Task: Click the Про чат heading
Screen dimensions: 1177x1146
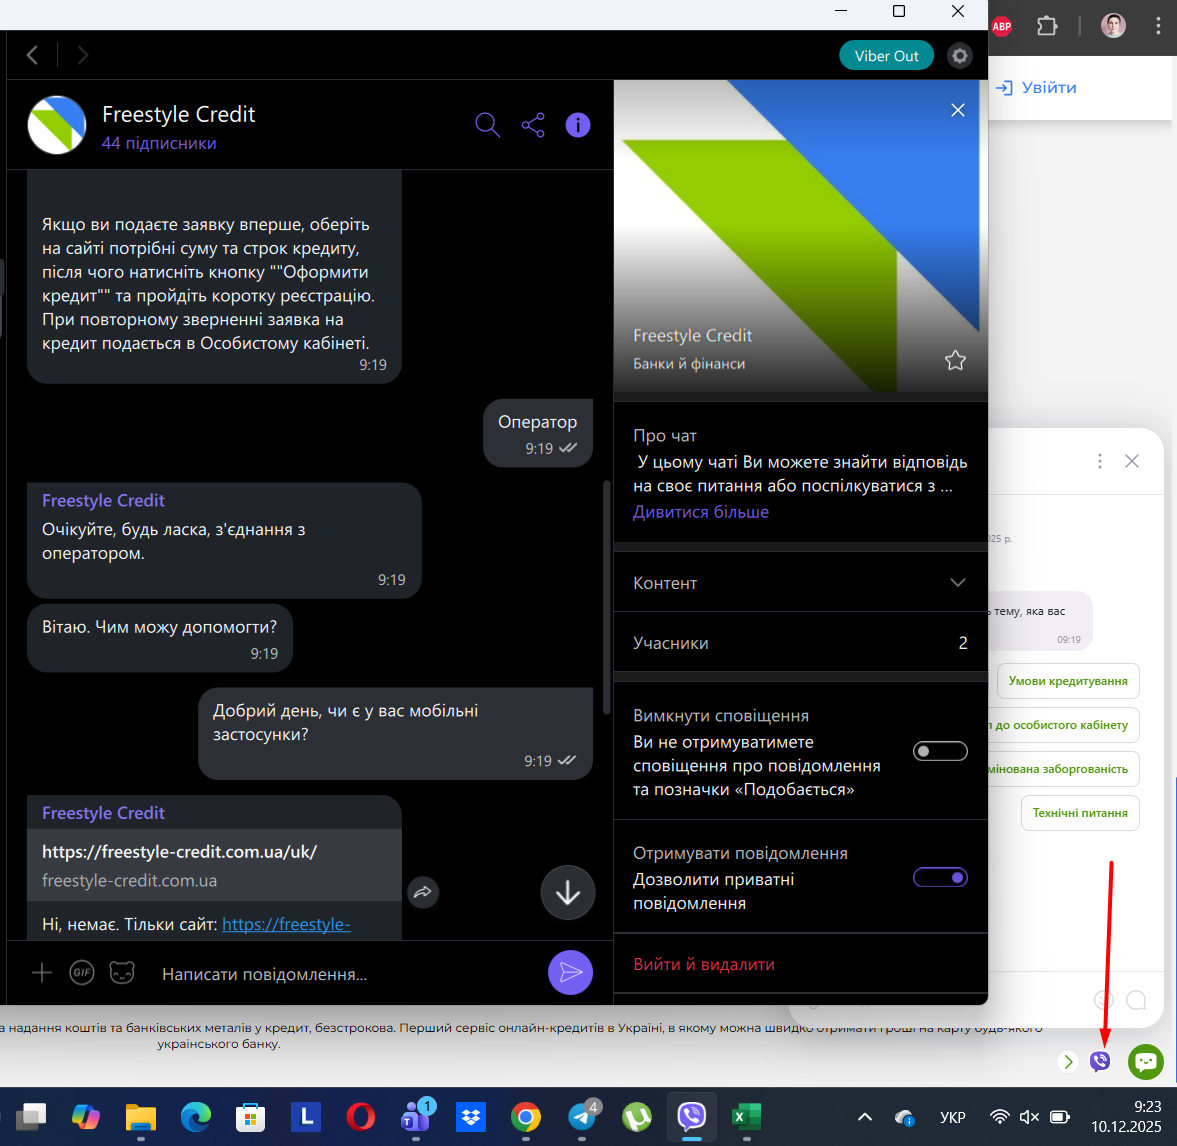Action: [665, 435]
